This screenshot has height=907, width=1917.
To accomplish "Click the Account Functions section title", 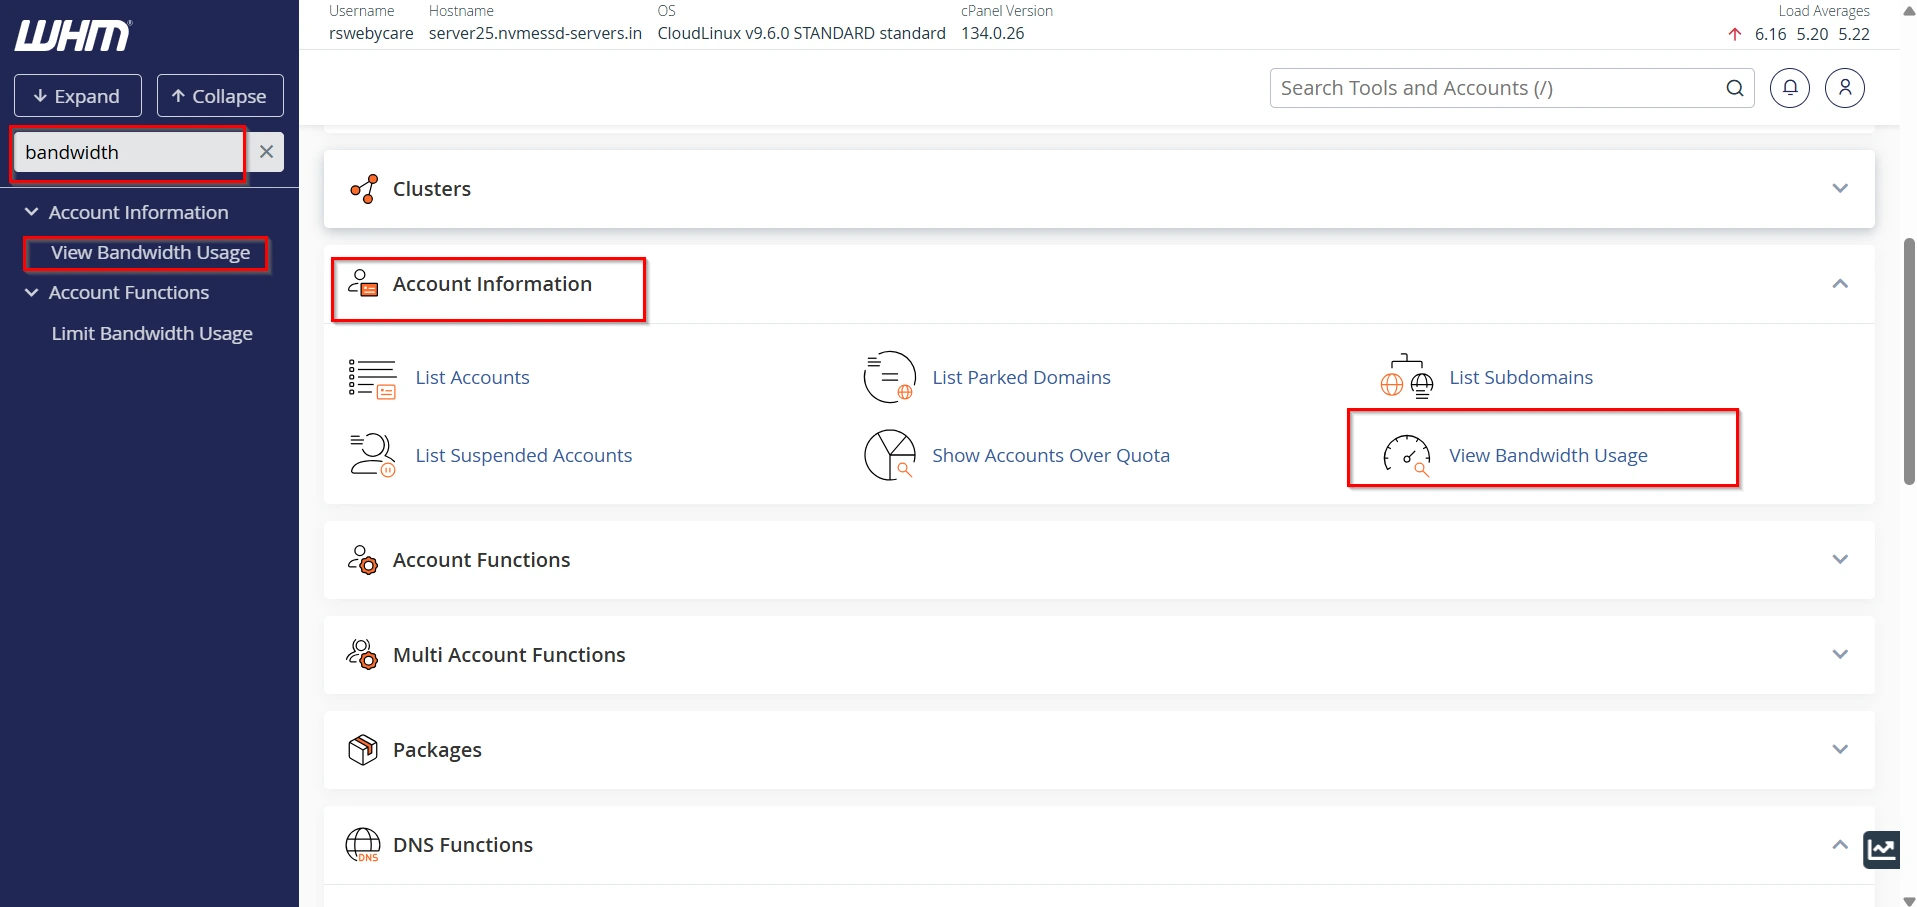I will click(481, 560).
